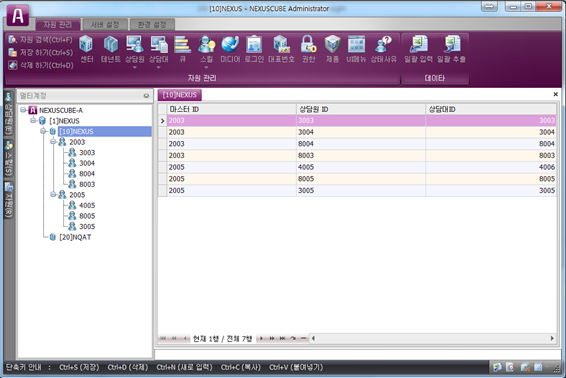
Task: Click the 상담원 agent ribbon icon
Action: coord(135,49)
